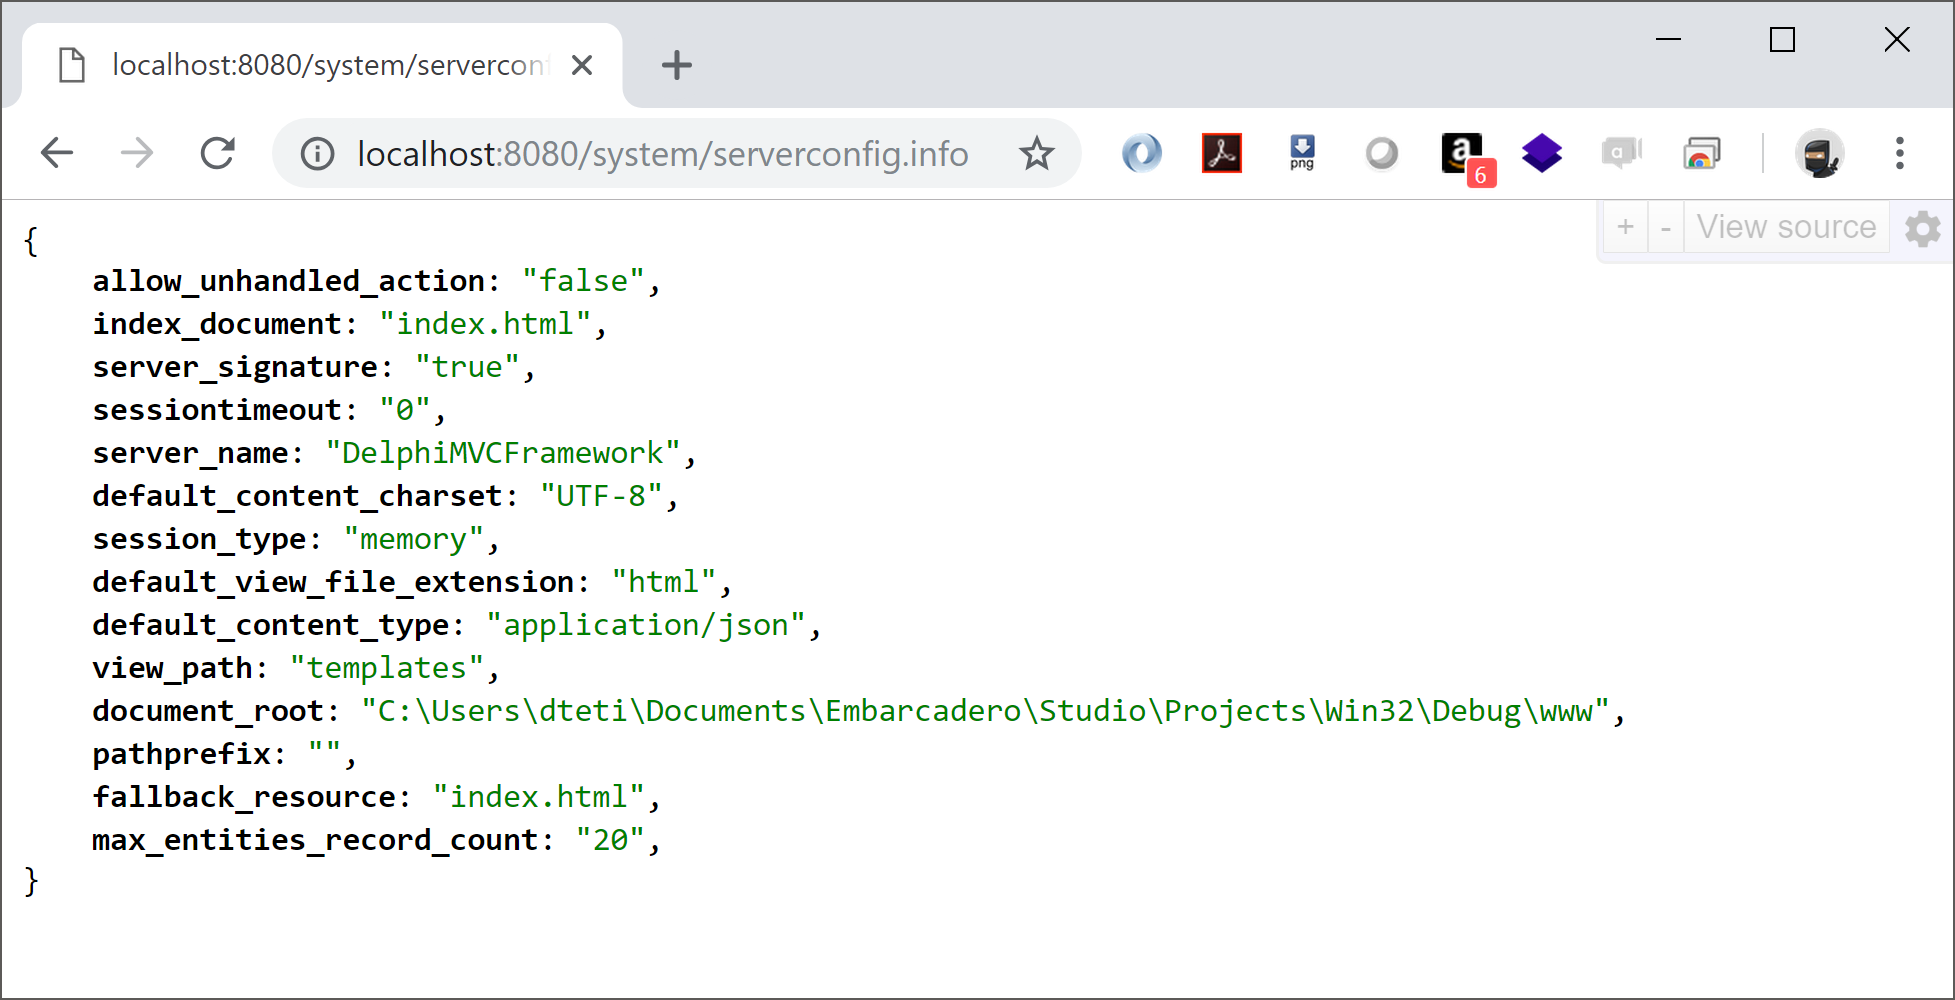This screenshot has height=1000, width=1955.
Task: Click the purple stacked layers extension icon
Action: 1542,153
